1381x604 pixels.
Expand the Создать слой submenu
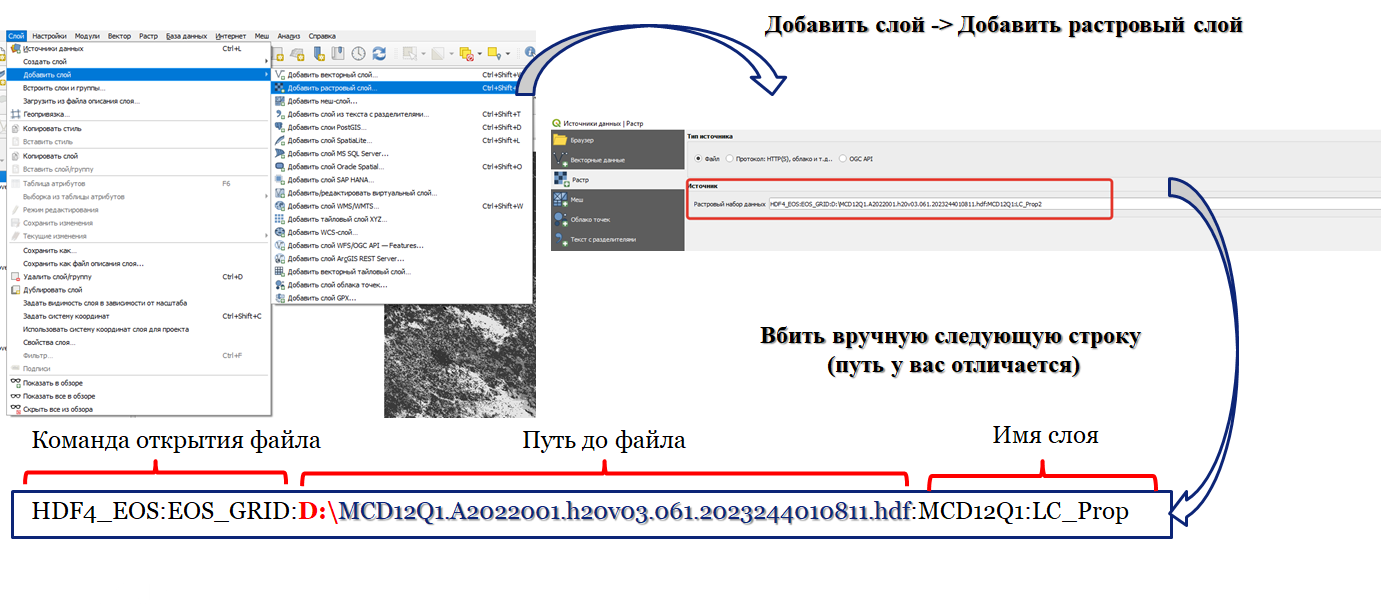click(138, 61)
